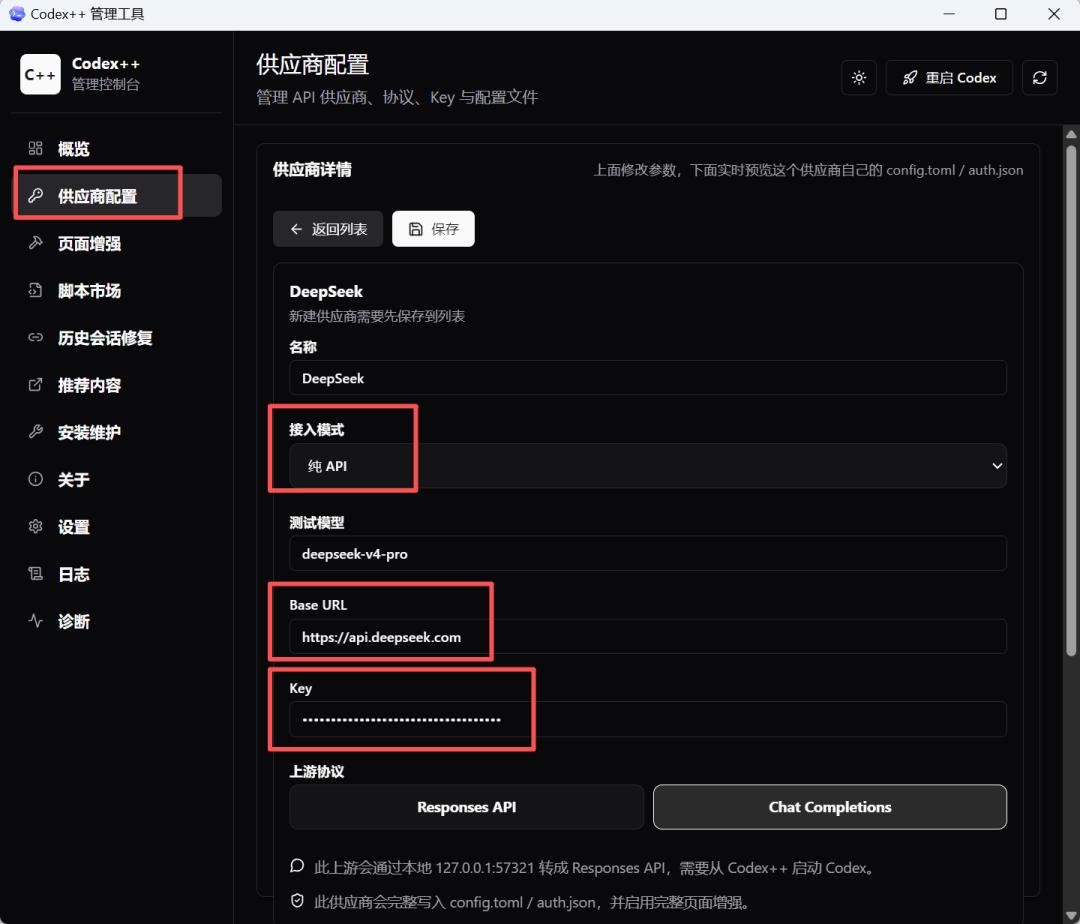Select Chat Completions upstream protocol
The height and width of the screenshot is (924, 1080).
(x=830, y=807)
